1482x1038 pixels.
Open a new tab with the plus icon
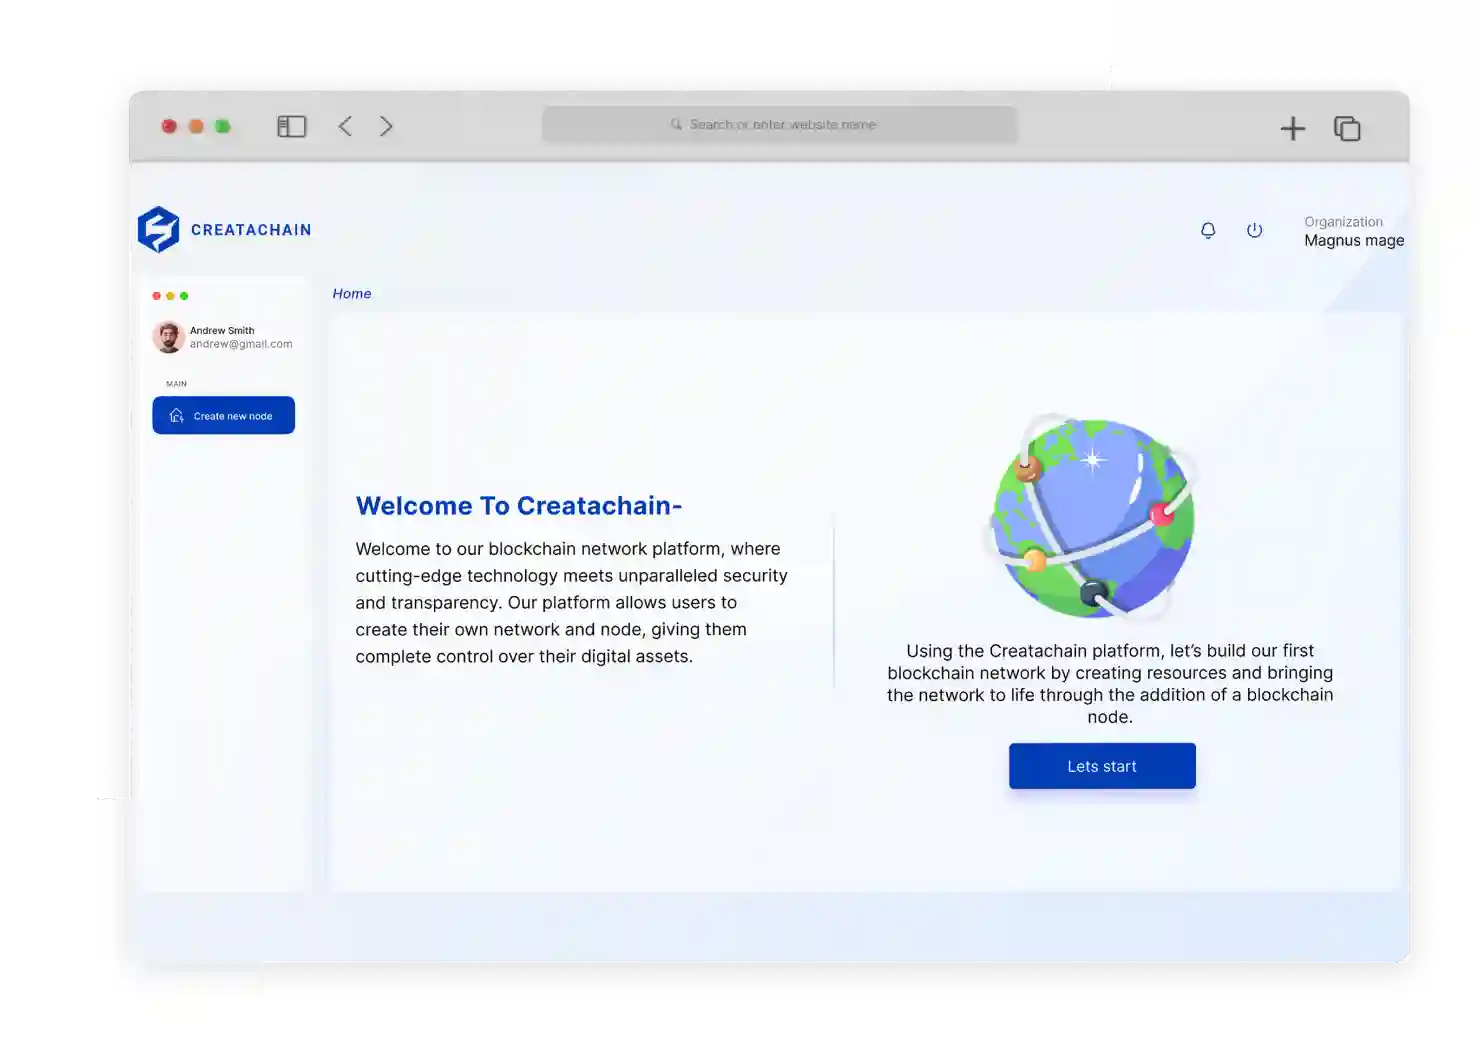1292,128
